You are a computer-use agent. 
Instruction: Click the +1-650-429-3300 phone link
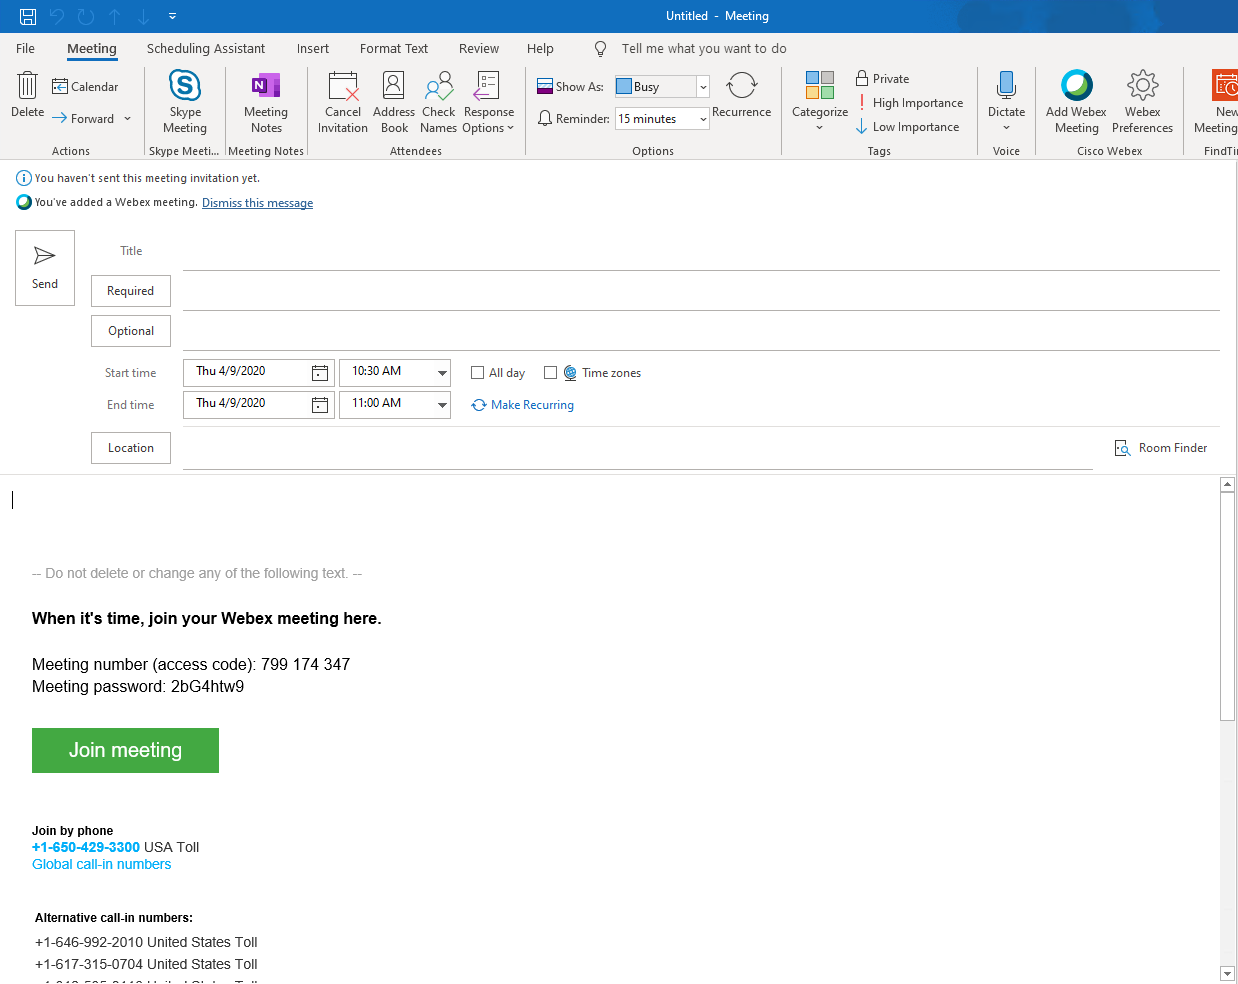point(86,847)
